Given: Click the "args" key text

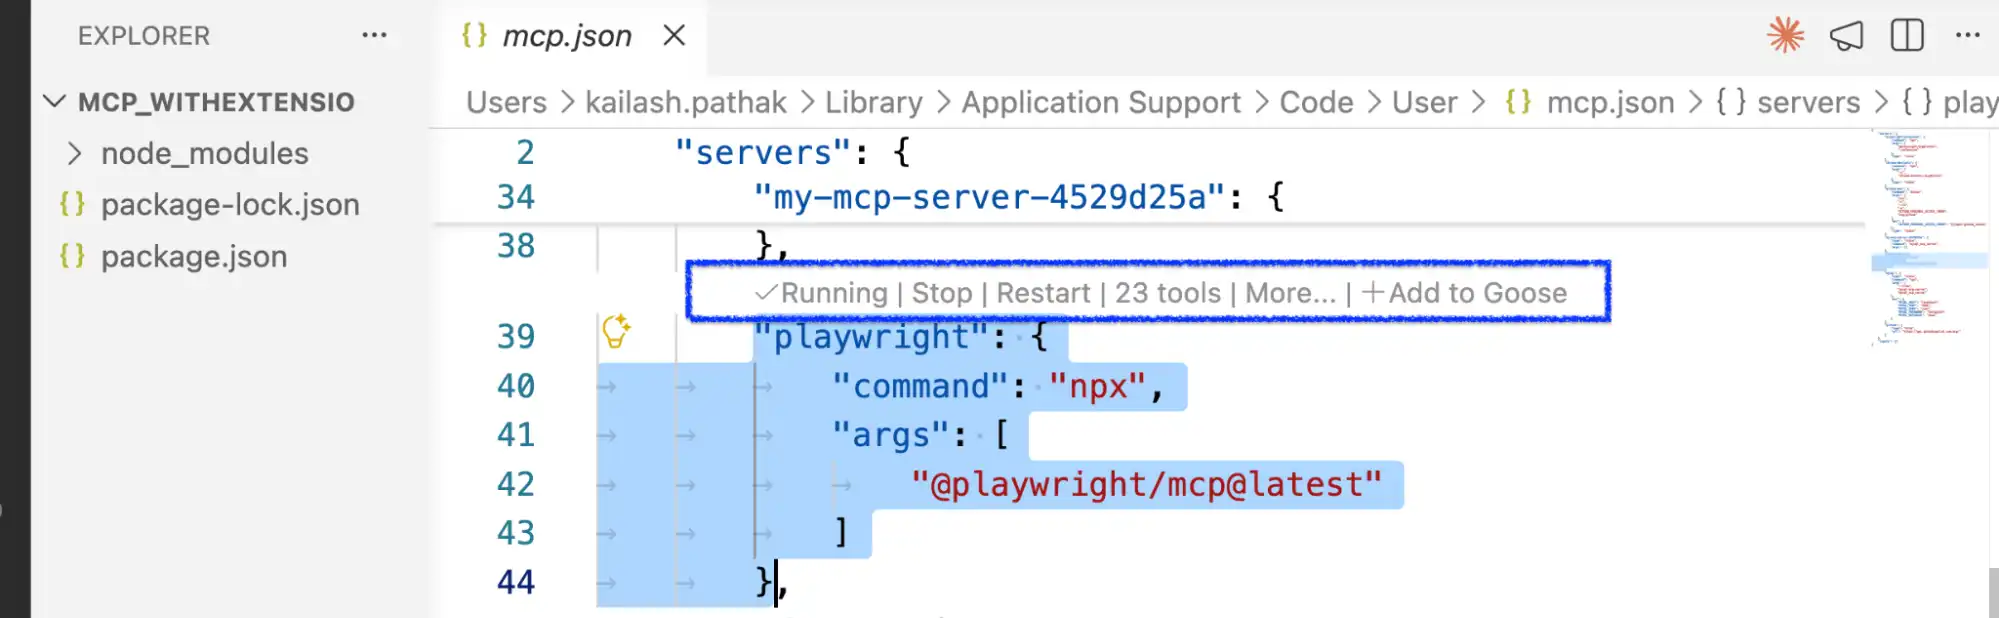Looking at the screenshot, I should [891, 435].
